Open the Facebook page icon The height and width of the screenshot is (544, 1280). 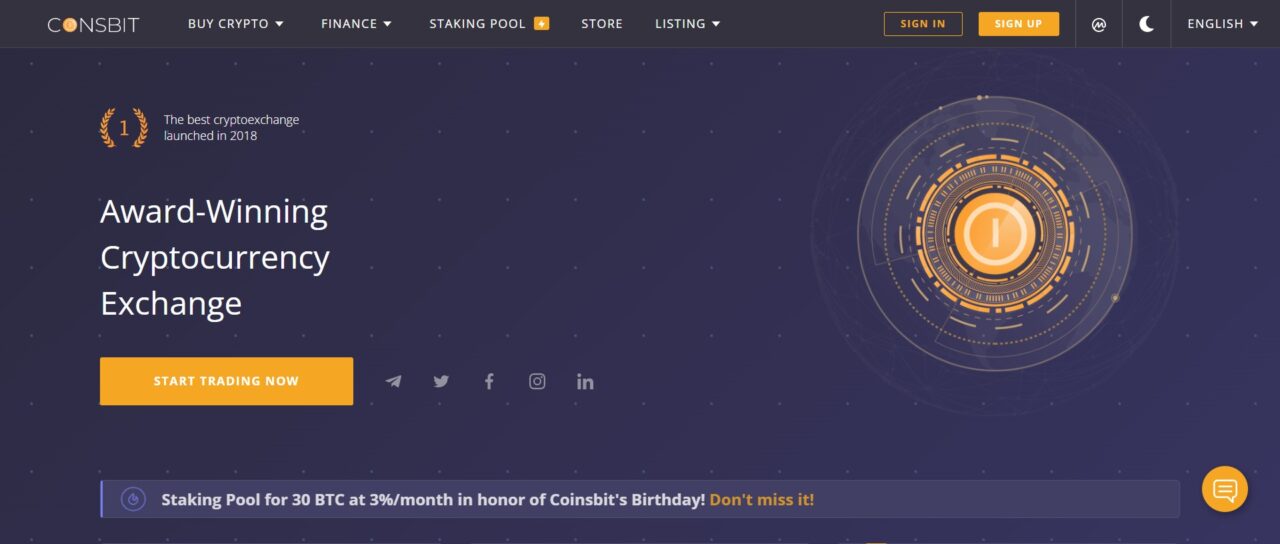489,381
